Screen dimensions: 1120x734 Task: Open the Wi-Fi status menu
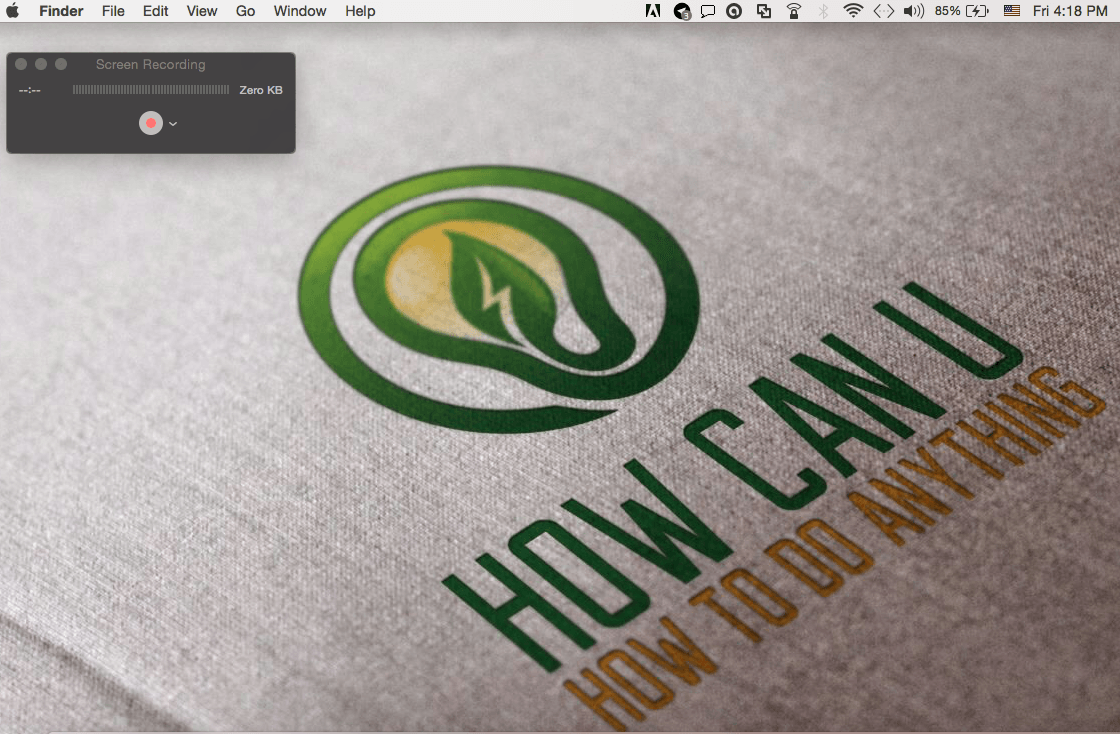point(853,11)
